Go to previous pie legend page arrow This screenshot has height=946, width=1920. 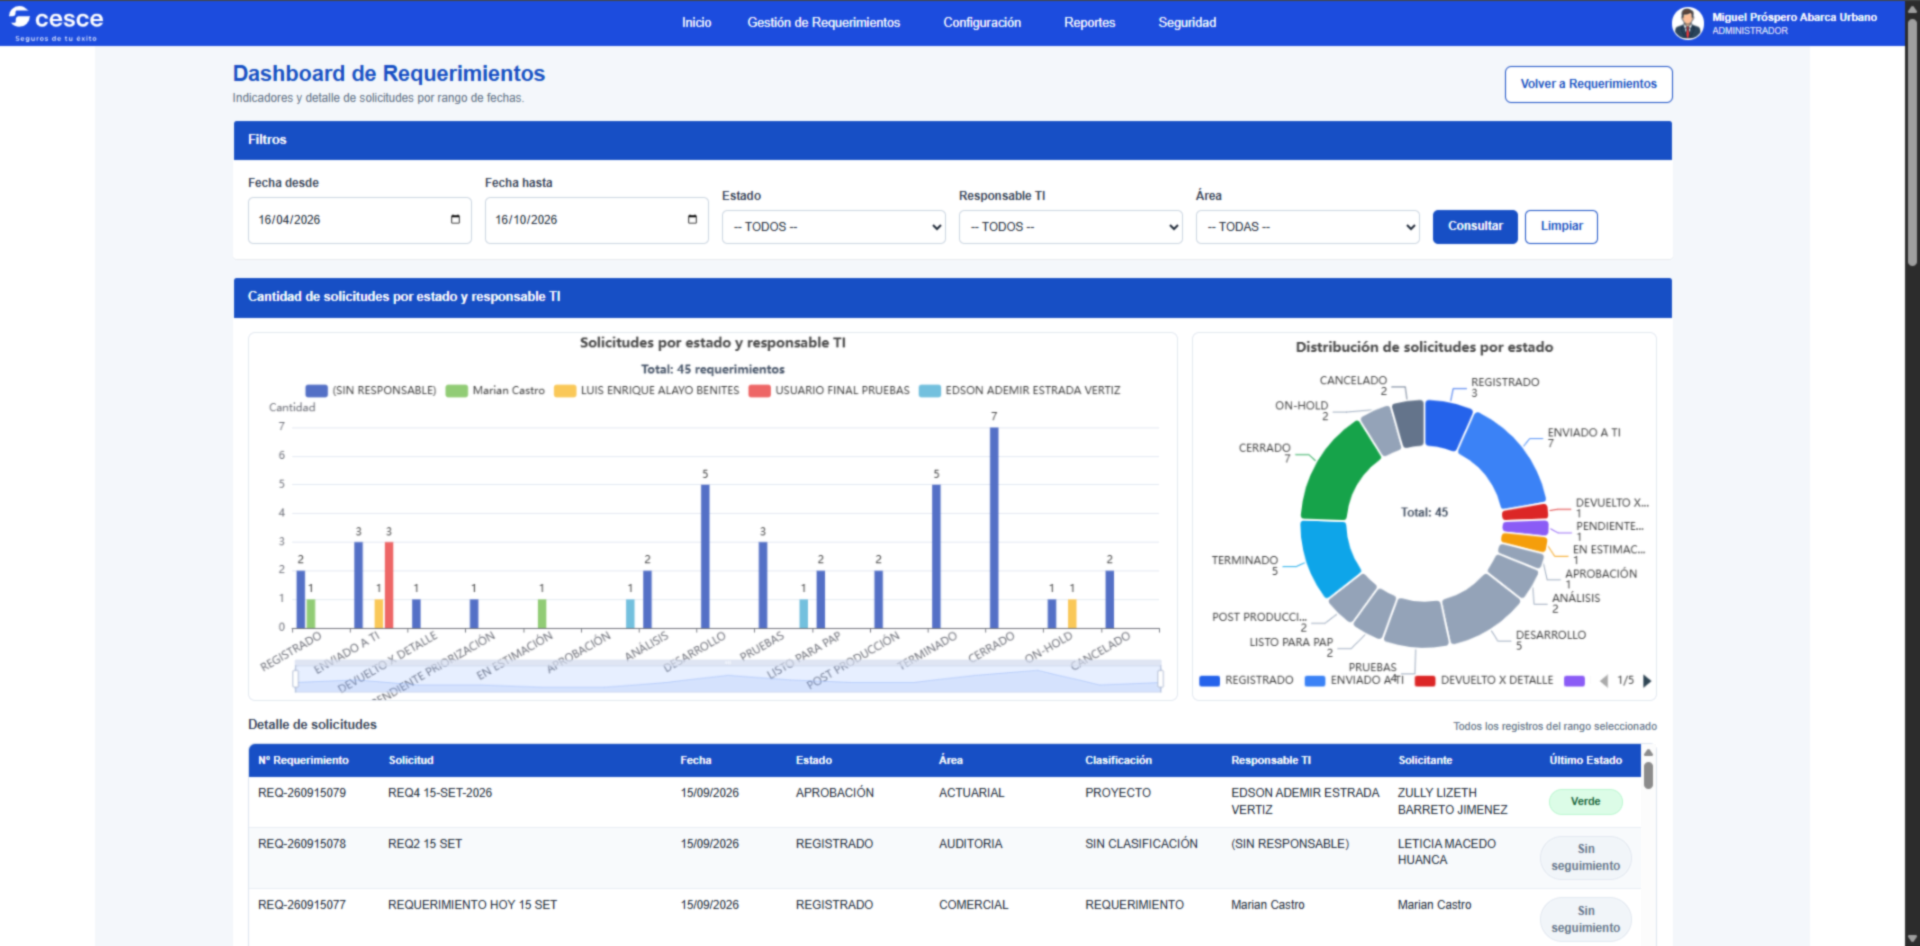[1604, 681]
